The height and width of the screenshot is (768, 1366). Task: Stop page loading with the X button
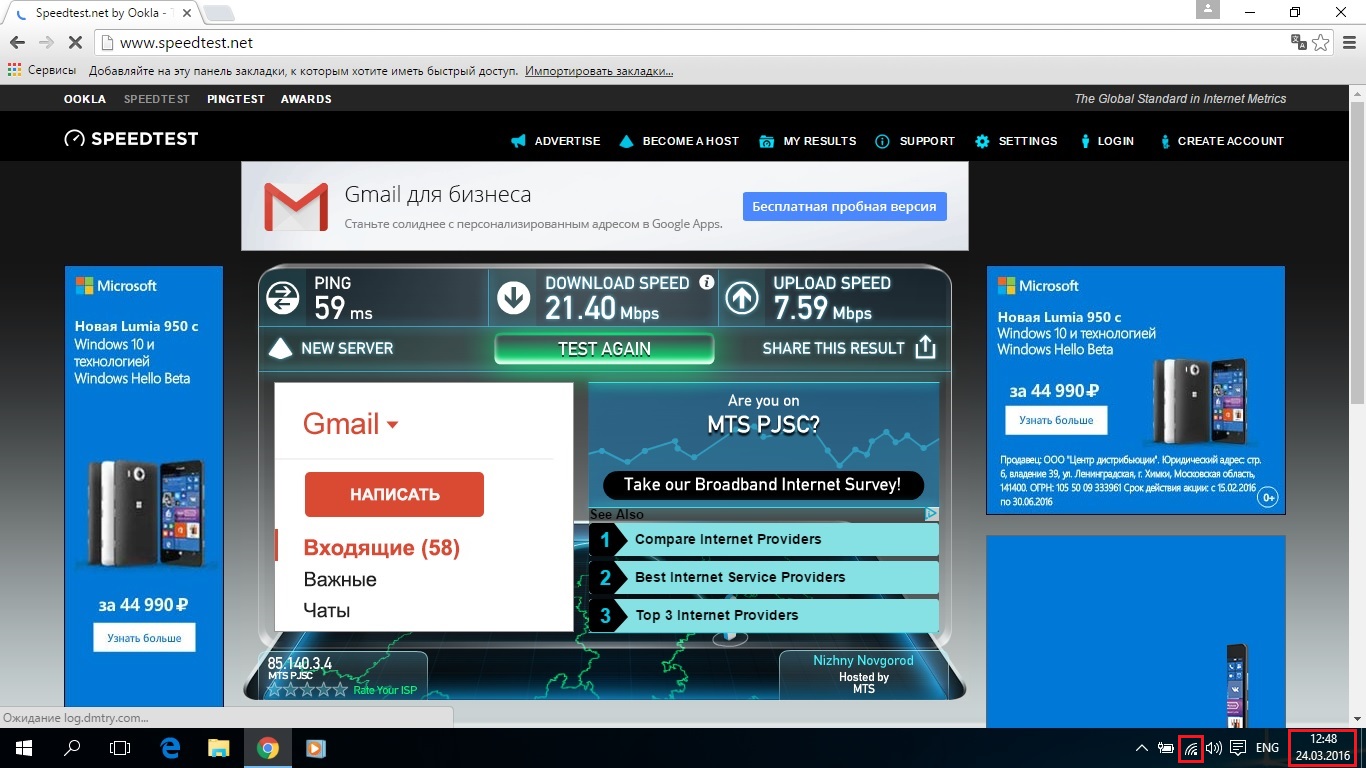tap(76, 43)
